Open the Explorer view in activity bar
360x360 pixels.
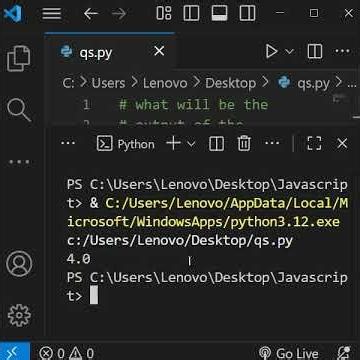[x=19, y=59]
